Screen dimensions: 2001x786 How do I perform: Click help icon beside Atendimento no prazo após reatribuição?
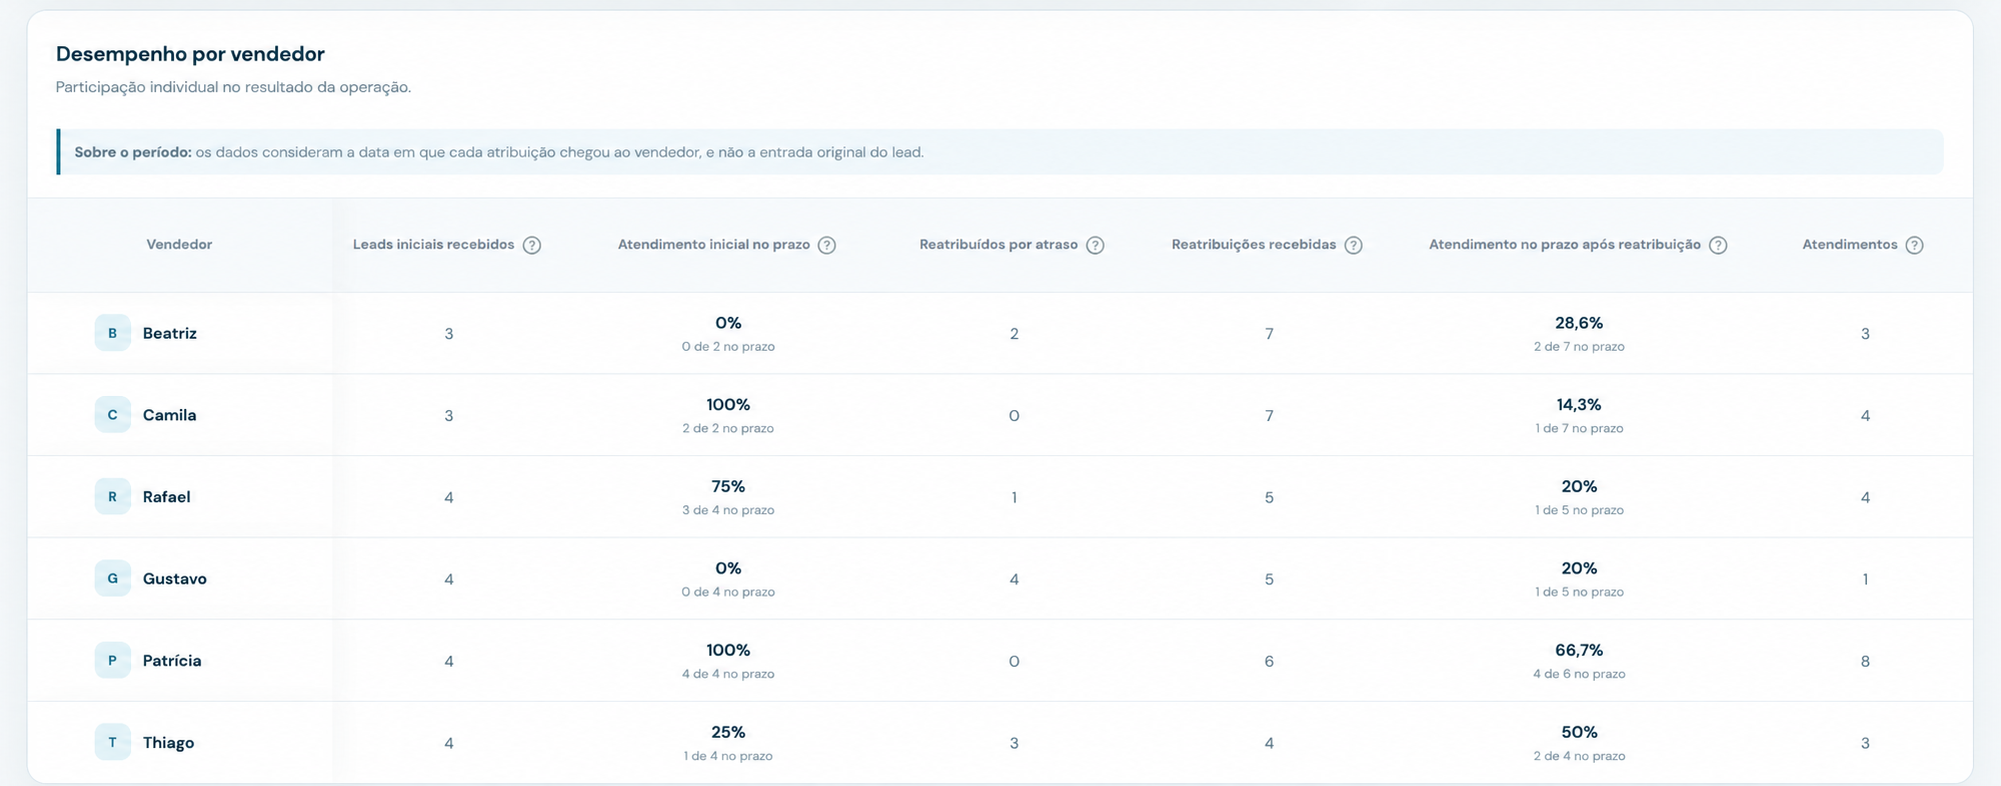pyautogui.click(x=1718, y=245)
